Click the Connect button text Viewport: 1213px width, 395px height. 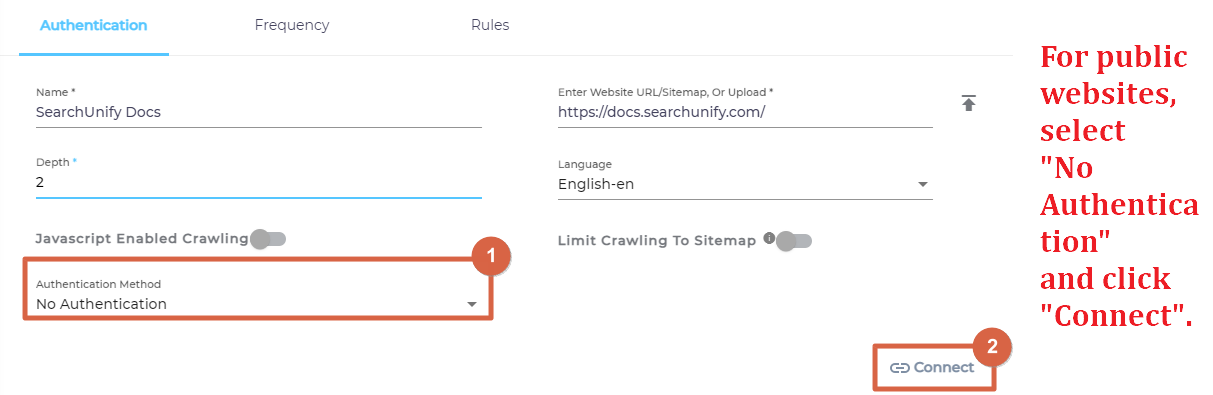click(943, 367)
